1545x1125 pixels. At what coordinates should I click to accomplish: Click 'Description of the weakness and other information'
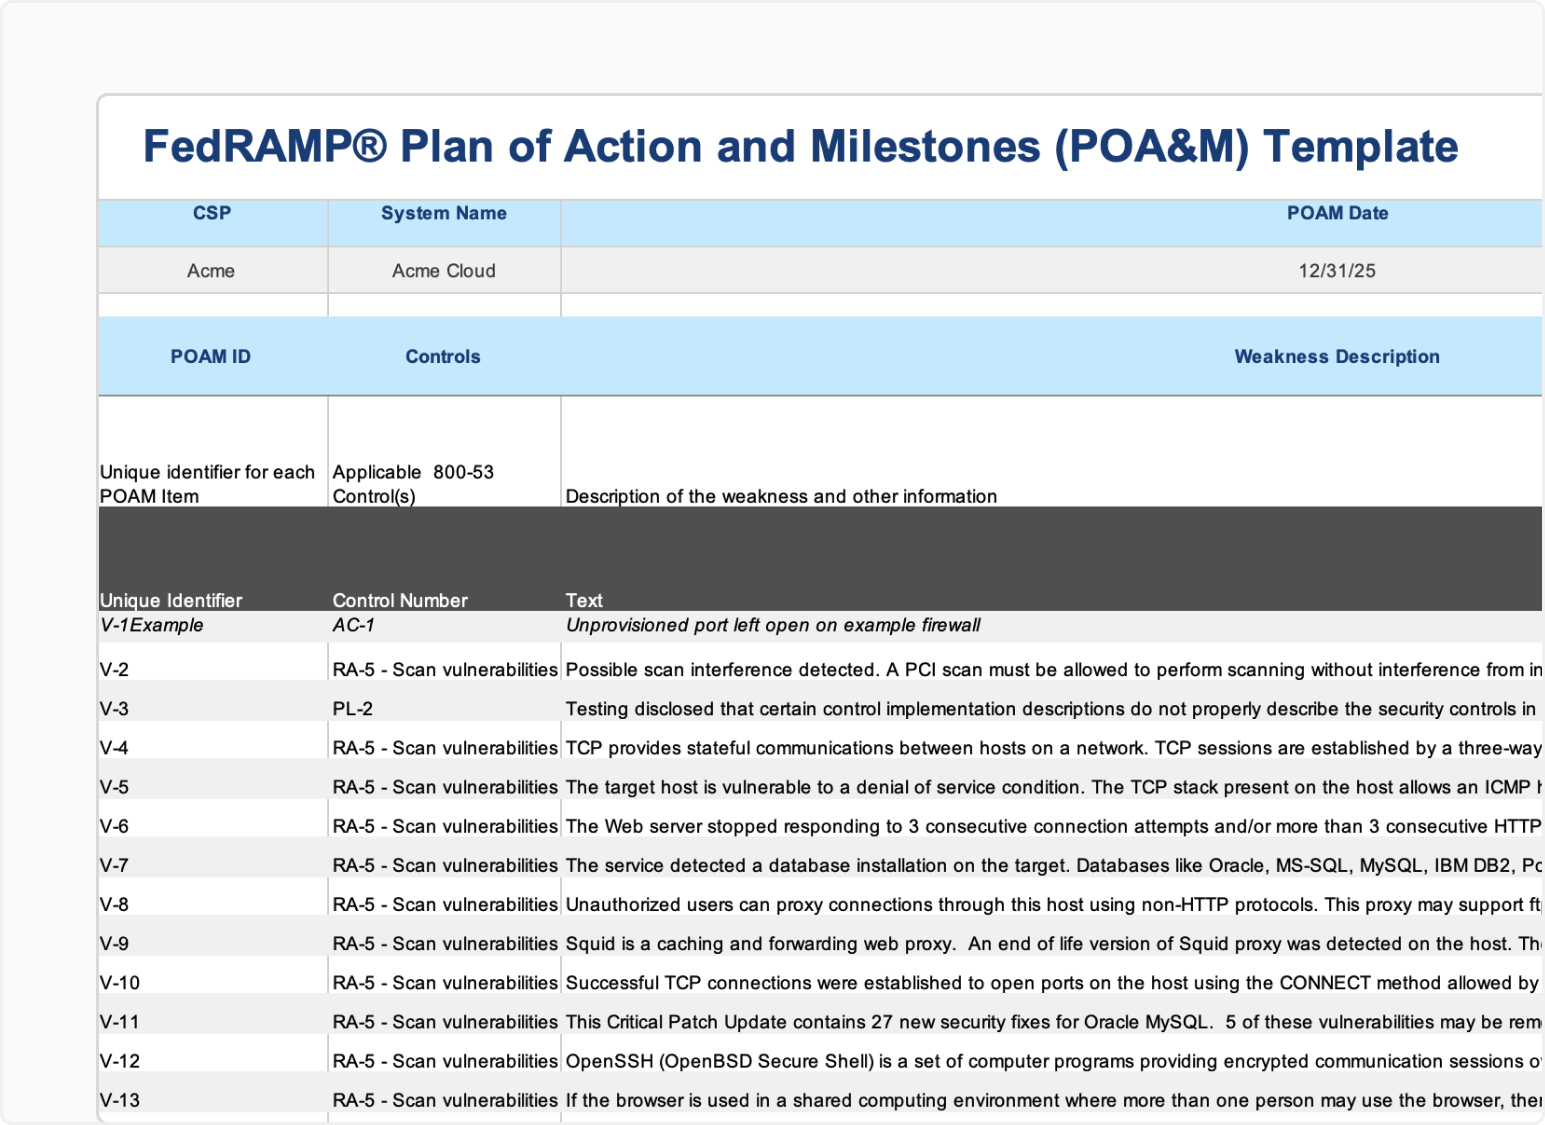[781, 496]
